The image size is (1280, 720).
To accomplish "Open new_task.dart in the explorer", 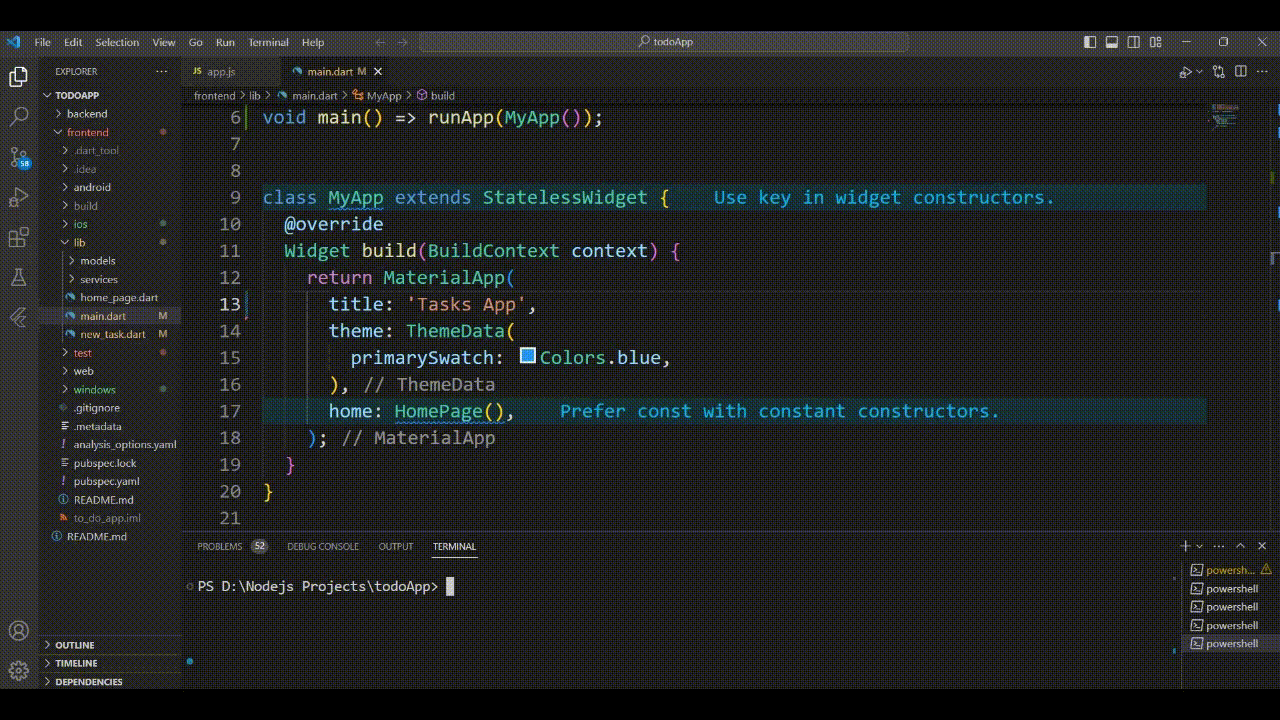I will pyautogui.click(x=112, y=334).
